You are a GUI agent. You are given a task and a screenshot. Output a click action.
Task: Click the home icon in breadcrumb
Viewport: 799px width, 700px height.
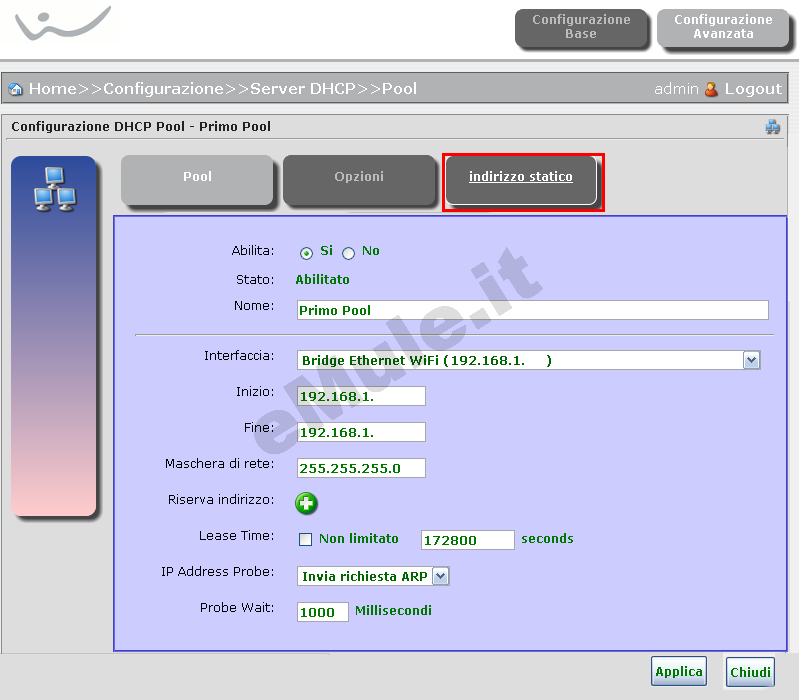16,89
